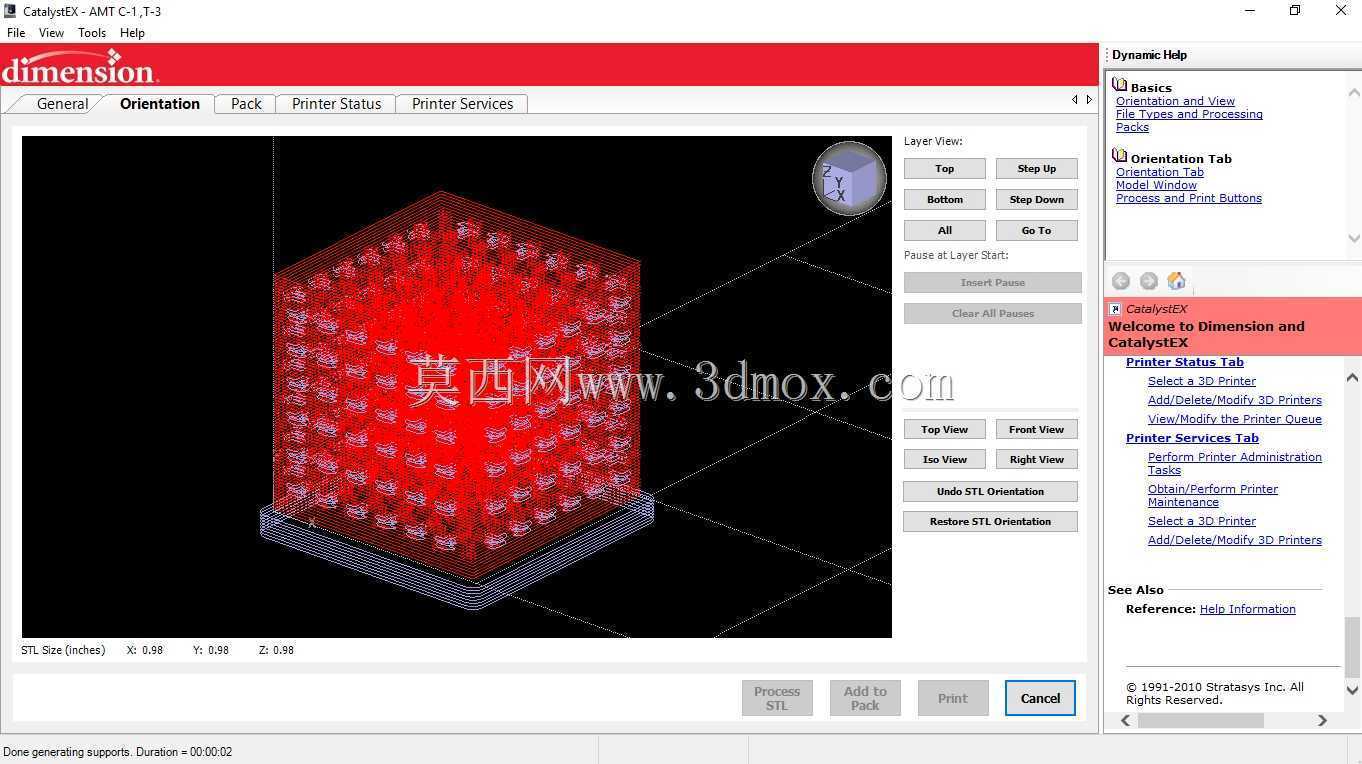Click the Cancel button
This screenshot has height=764, width=1362.
tap(1040, 698)
